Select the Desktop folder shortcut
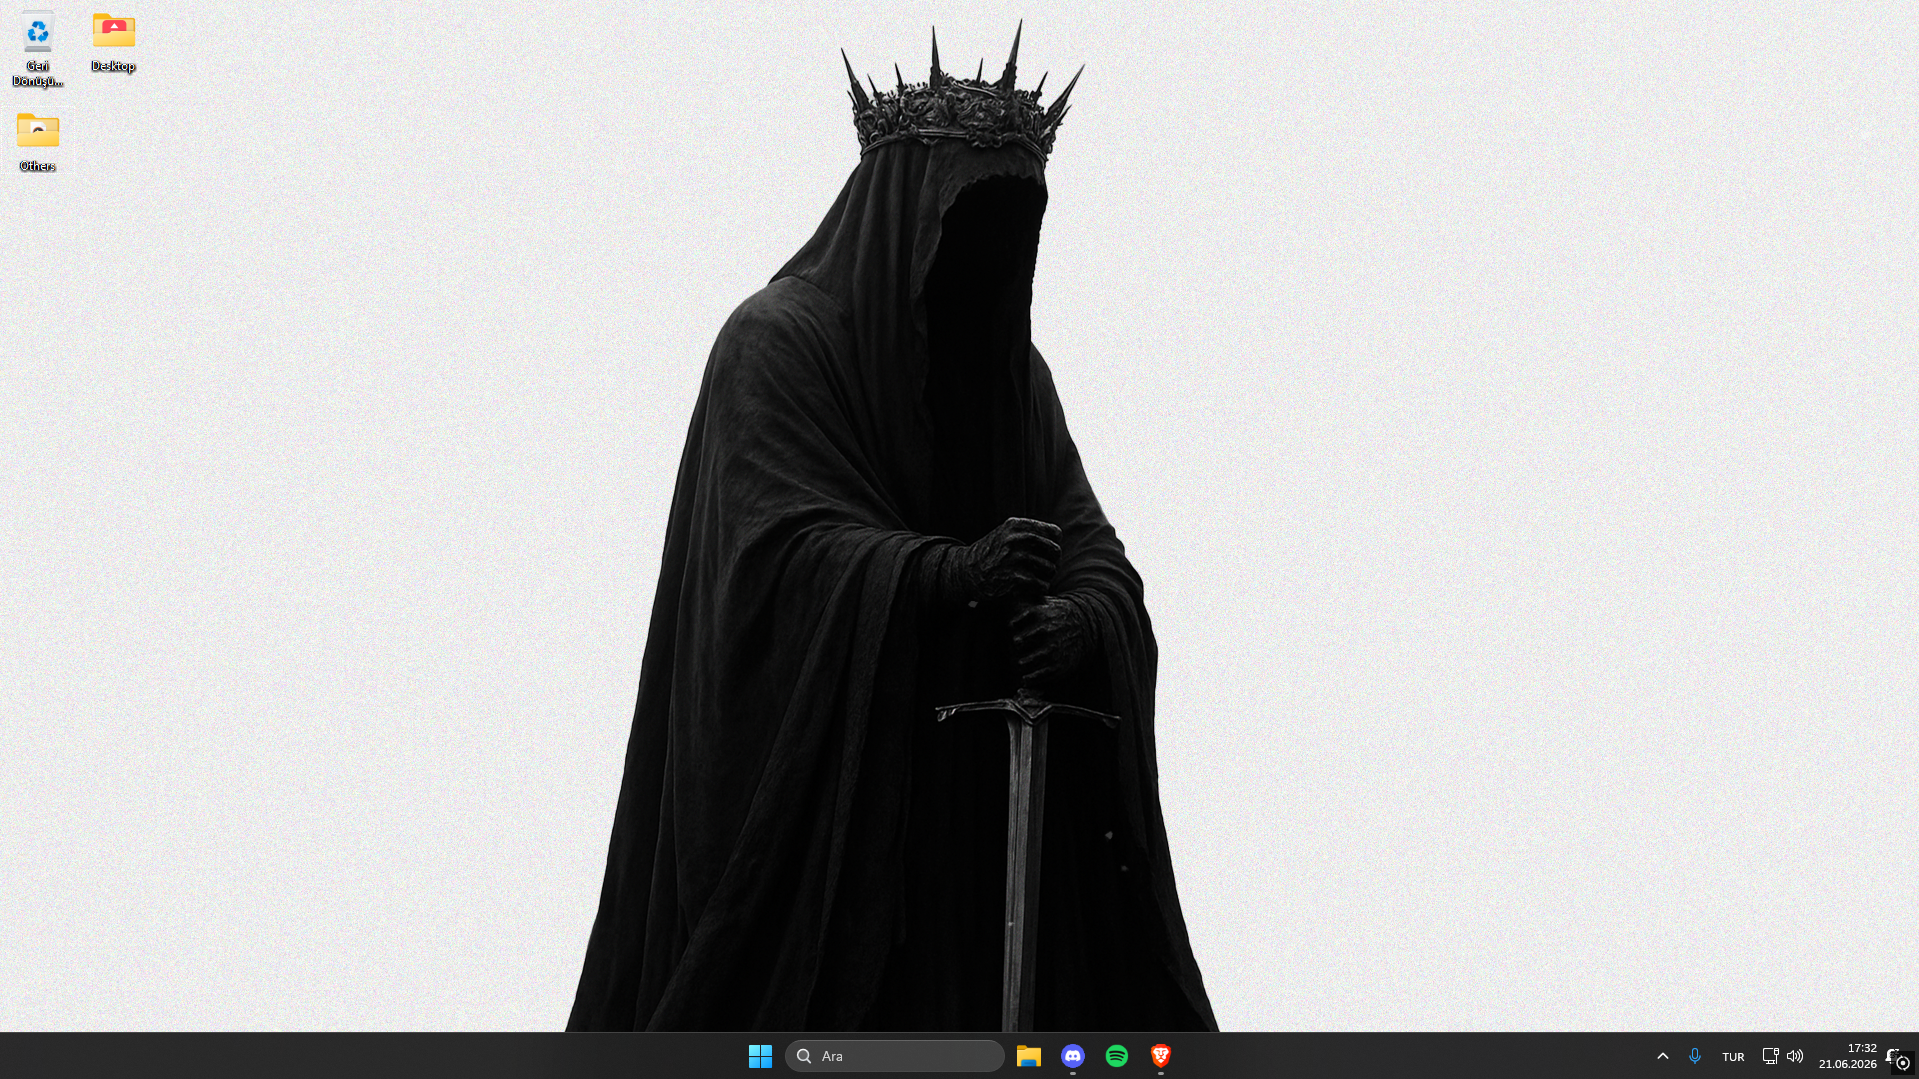The image size is (1919, 1079). 113,42
